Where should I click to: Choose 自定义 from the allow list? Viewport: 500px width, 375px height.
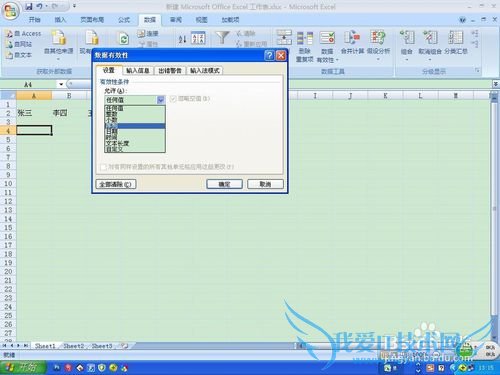(x=135, y=149)
